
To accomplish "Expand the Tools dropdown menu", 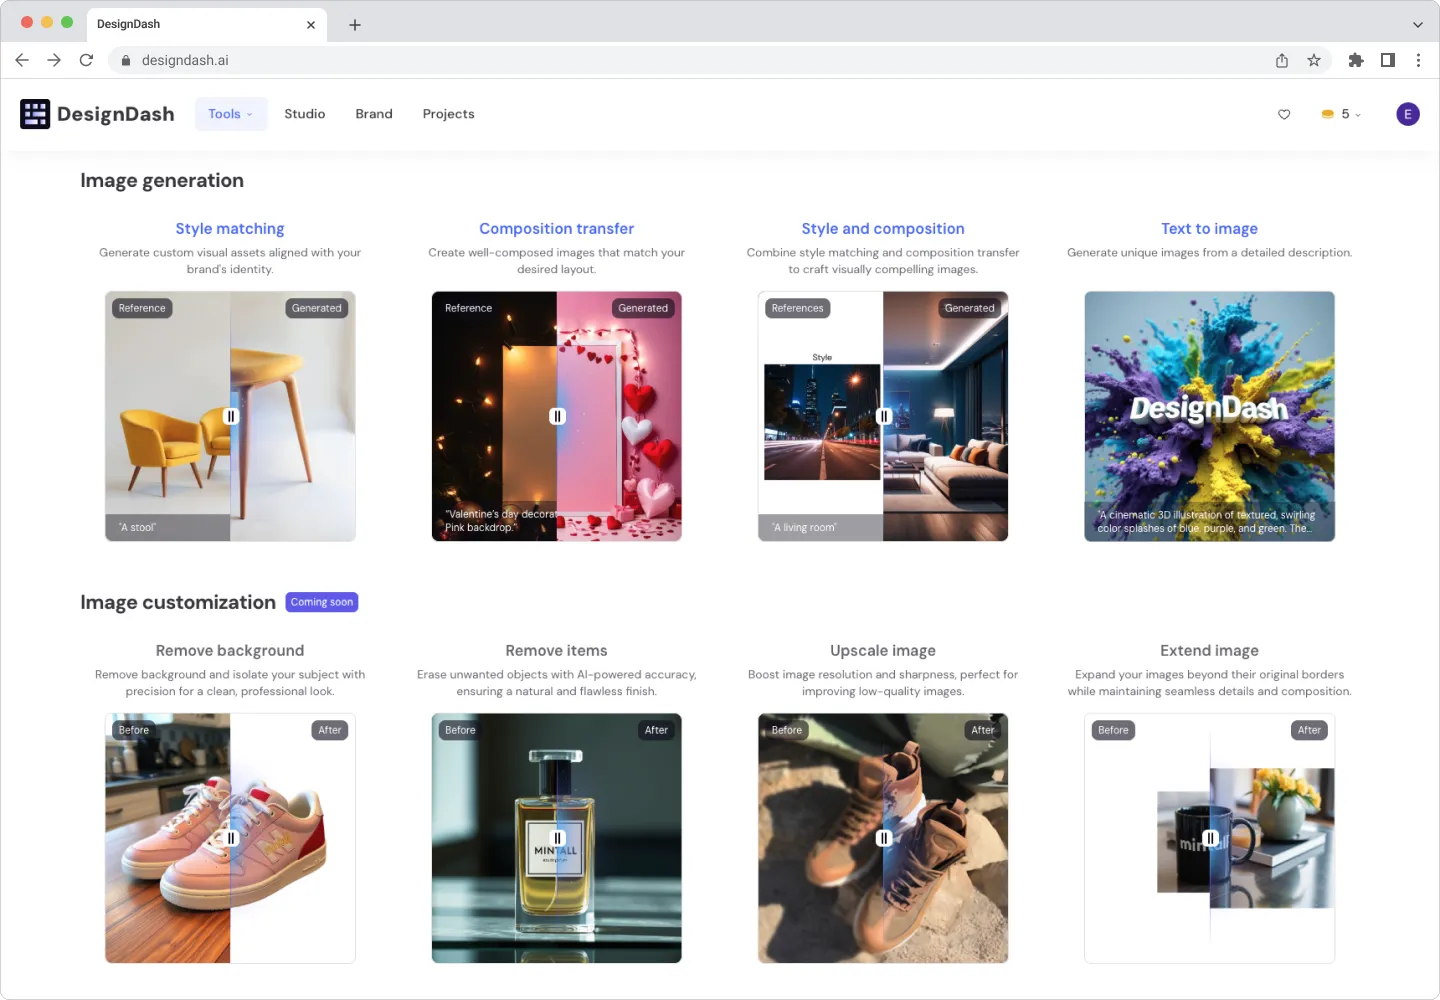I will pyautogui.click(x=231, y=114).
